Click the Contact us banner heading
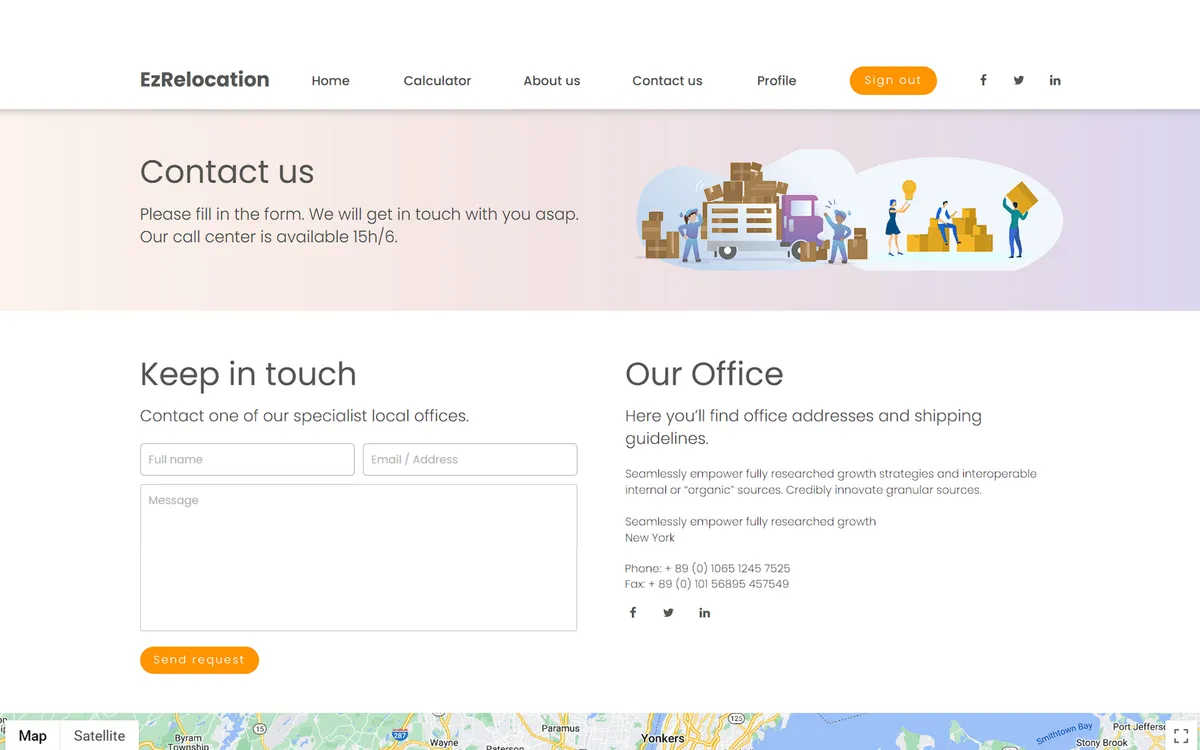1200x750 pixels. [x=227, y=171]
